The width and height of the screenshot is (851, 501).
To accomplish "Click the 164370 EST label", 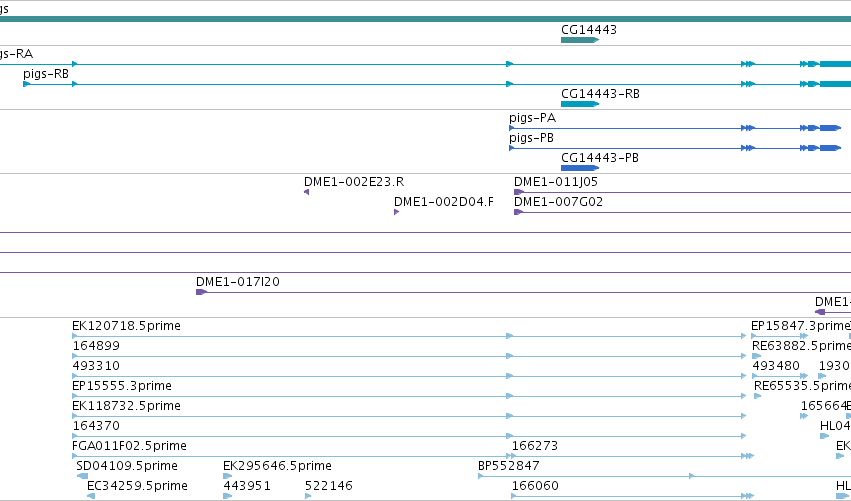I will point(96,426).
